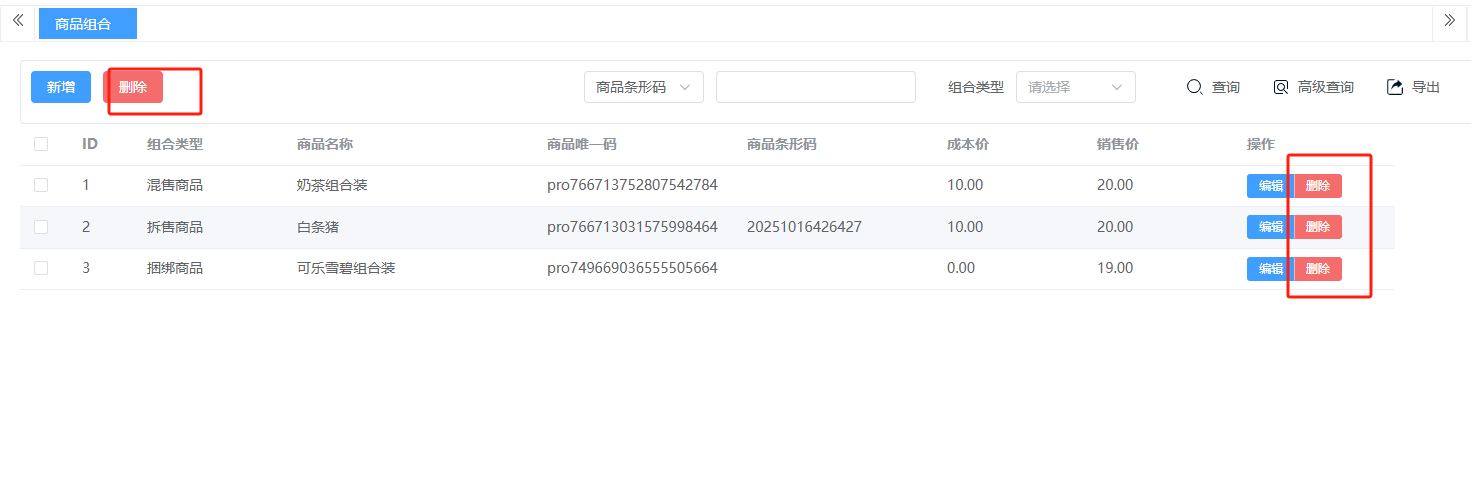Click the magnifier Query (查询) icon
The width and height of the screenshot is (1471, 481).
(1194, 87)
